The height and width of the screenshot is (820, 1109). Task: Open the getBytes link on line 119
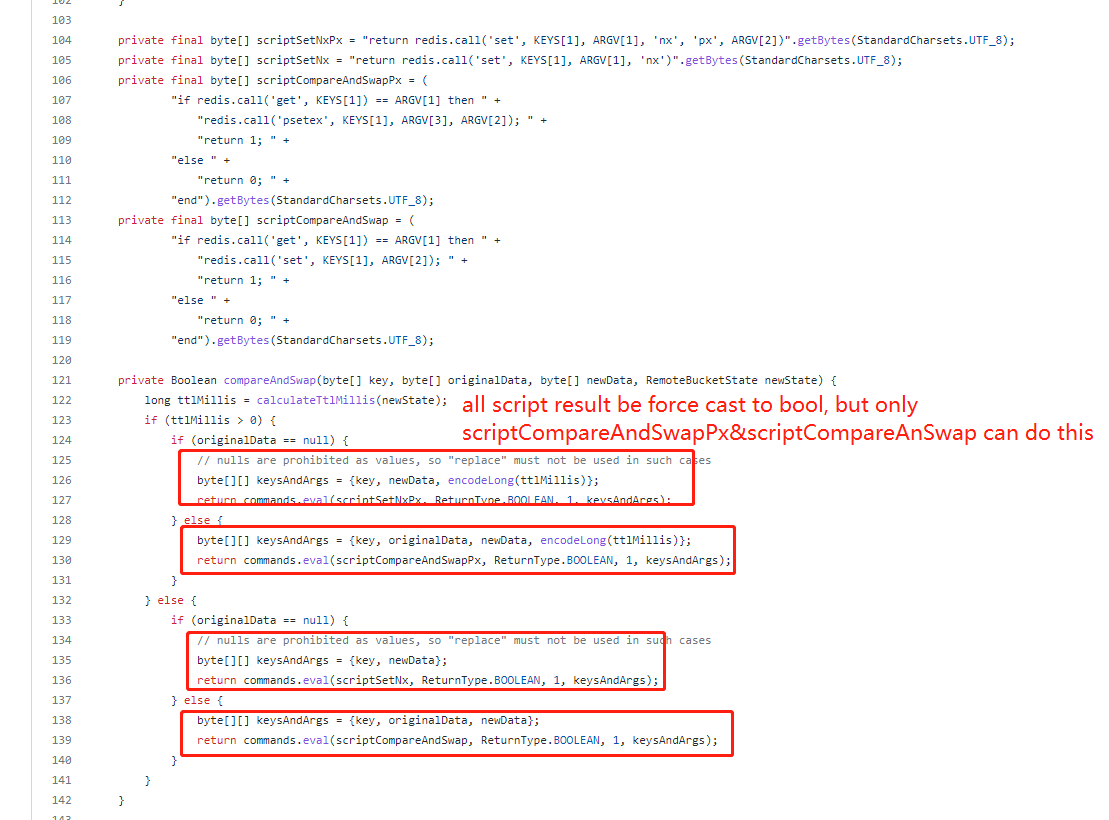tap(242, 340)
